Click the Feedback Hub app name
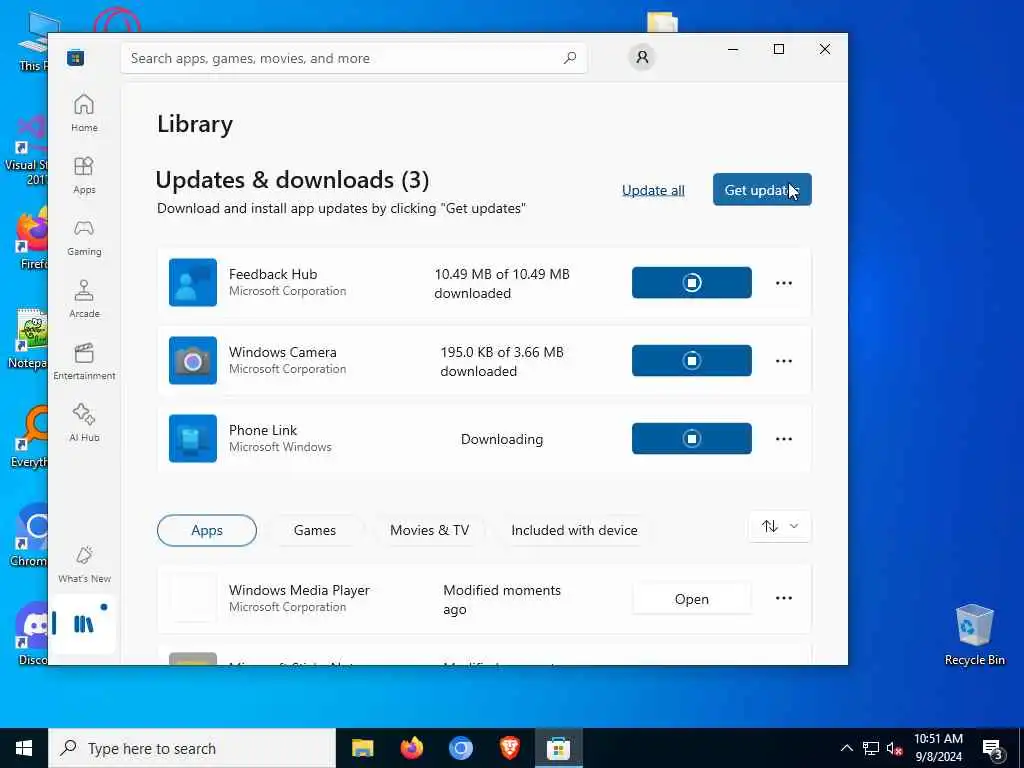 click(273, 274)
